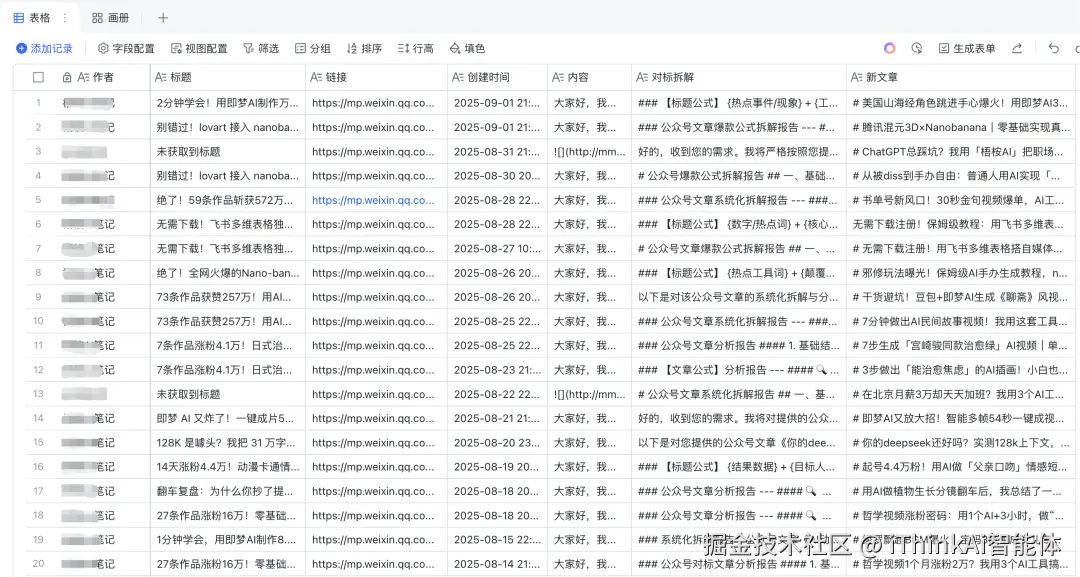Add a new view with plus icon

163,18
